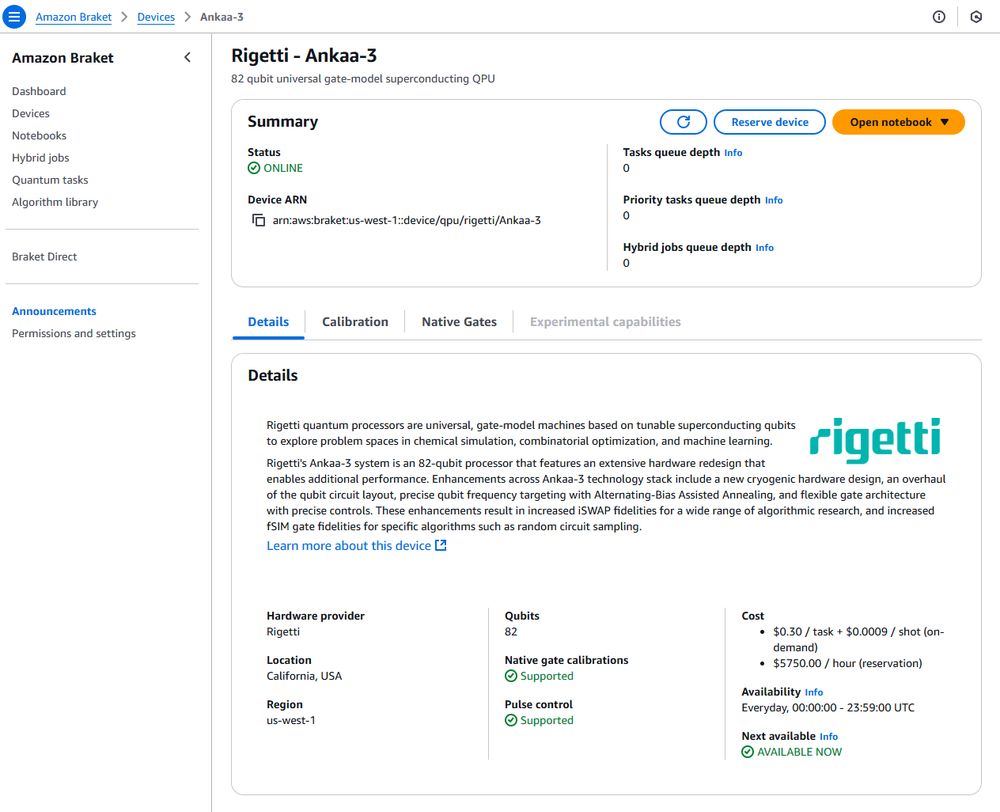Open Dashboard in the sidebar
Image resolution: width=1000 pixels, height=812 pixels.
[39, 91]
